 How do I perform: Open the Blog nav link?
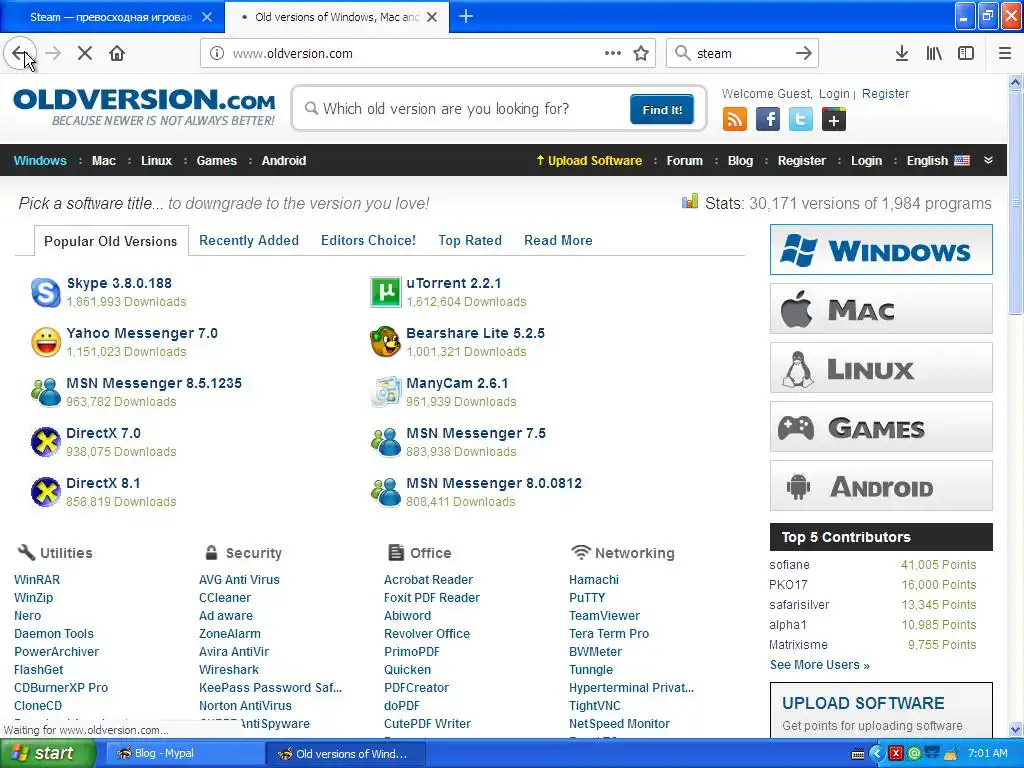point(741,161)
